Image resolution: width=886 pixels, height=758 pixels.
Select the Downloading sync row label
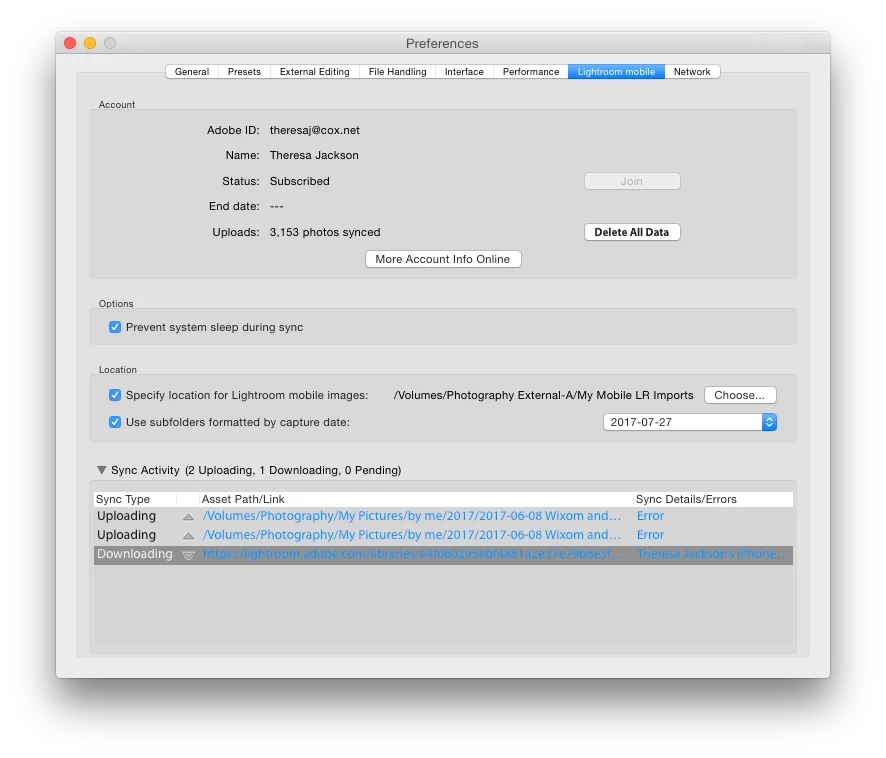point(134,554)
